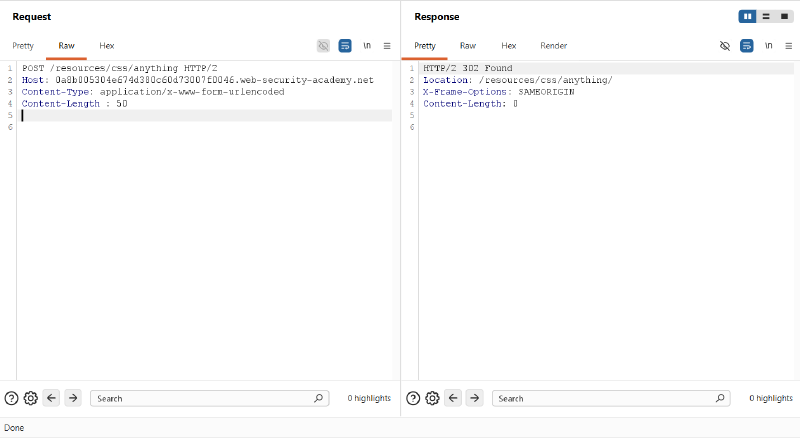Image resolution: width=800 pixels, height=438 pixels.
Task: Toggle word wrap icon in Response panel
Action: tap(746, 46)
